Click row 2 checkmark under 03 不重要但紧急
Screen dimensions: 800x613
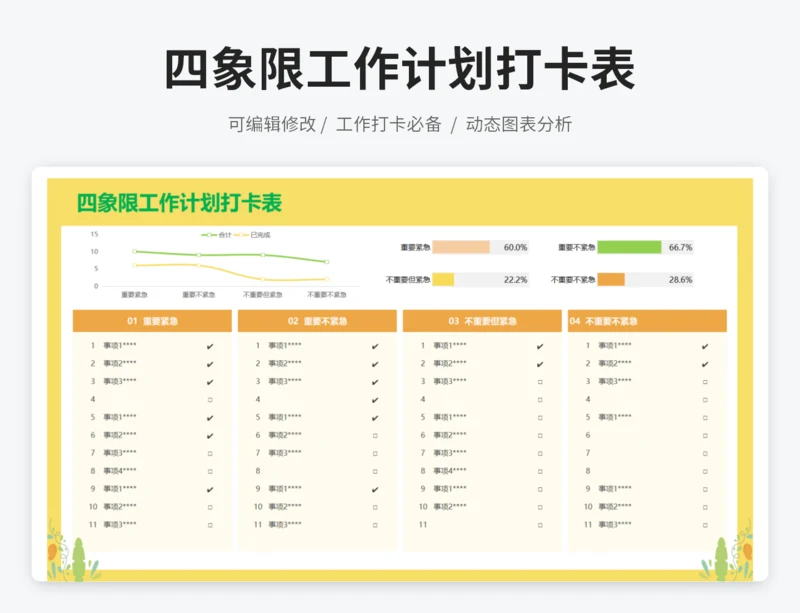[540, 364]
